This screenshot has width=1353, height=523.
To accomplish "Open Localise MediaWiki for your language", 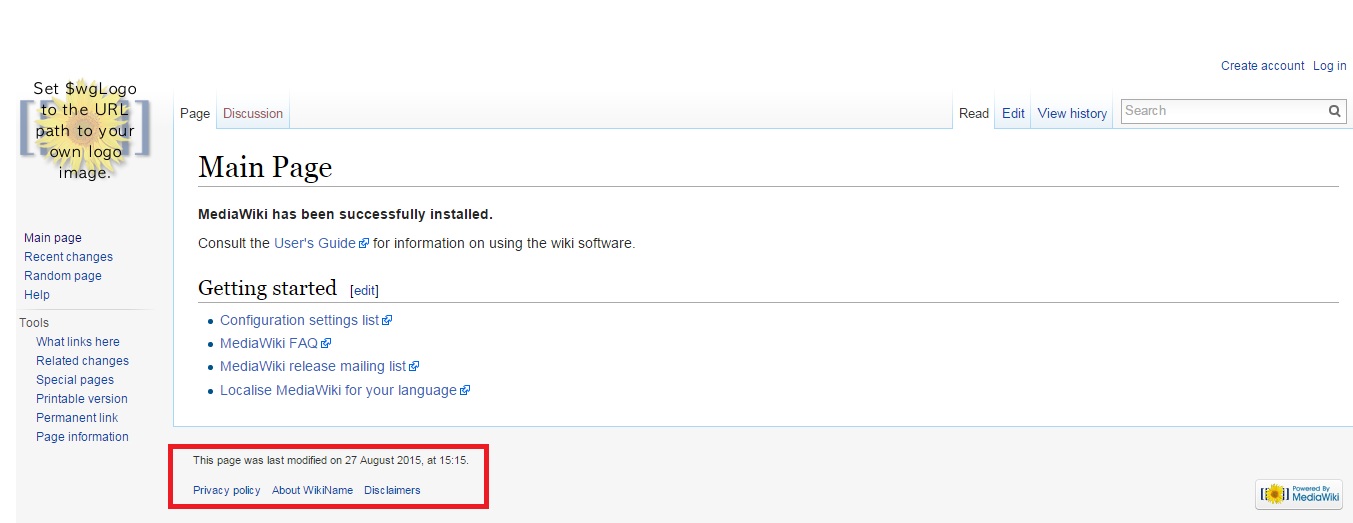I will tap(338, 391).
